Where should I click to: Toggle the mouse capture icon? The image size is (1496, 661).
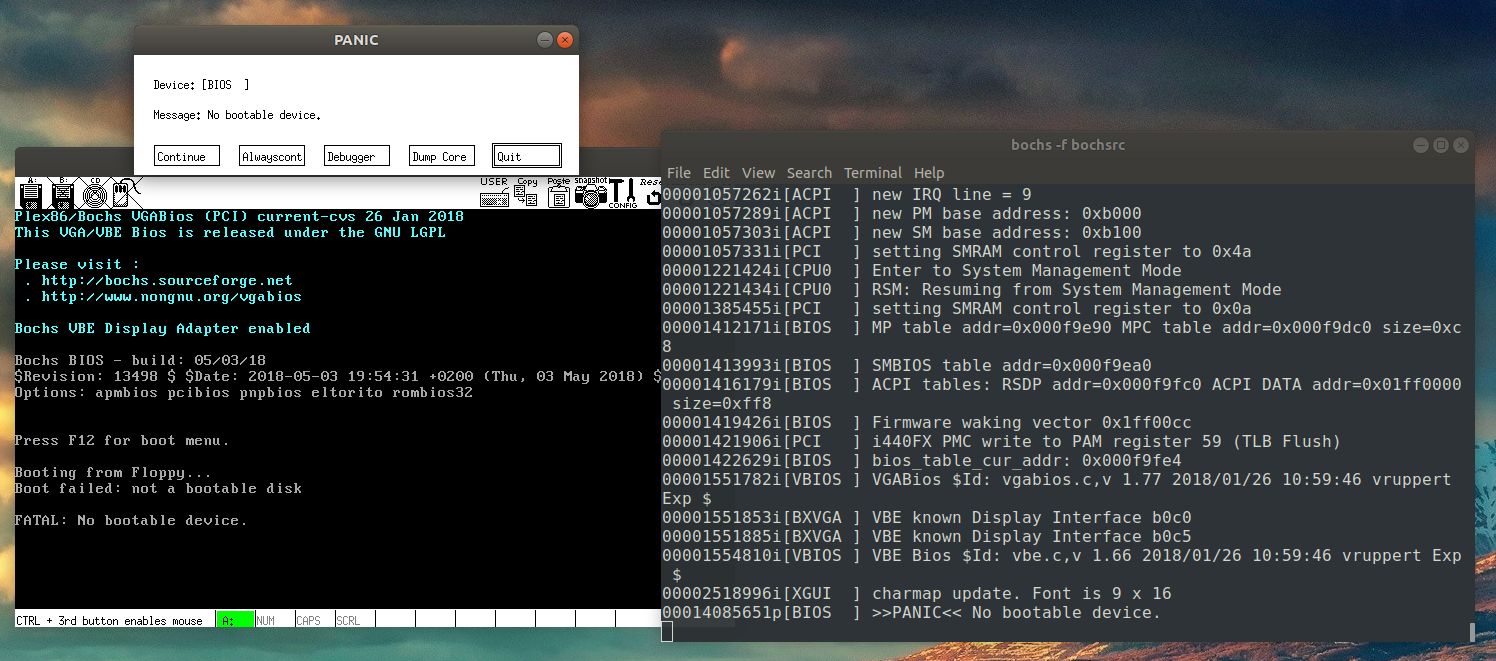128,191
